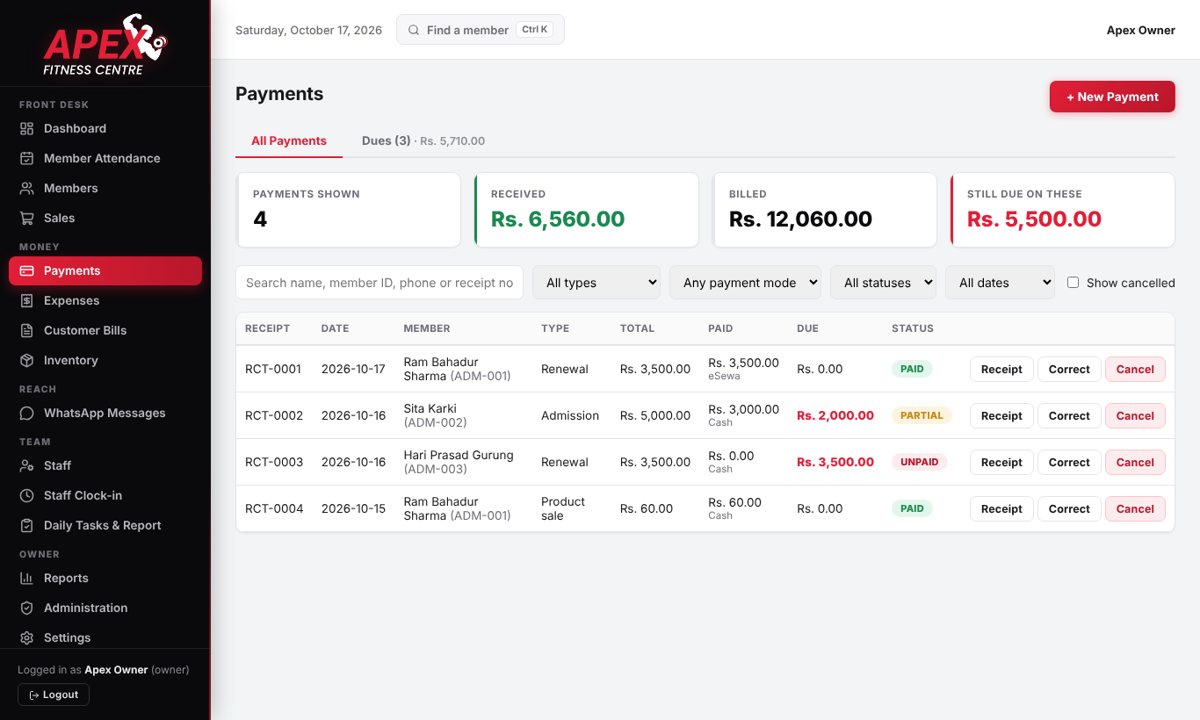Open the Any payment mode dropdown
The image size is (1200, 720).
745,283
